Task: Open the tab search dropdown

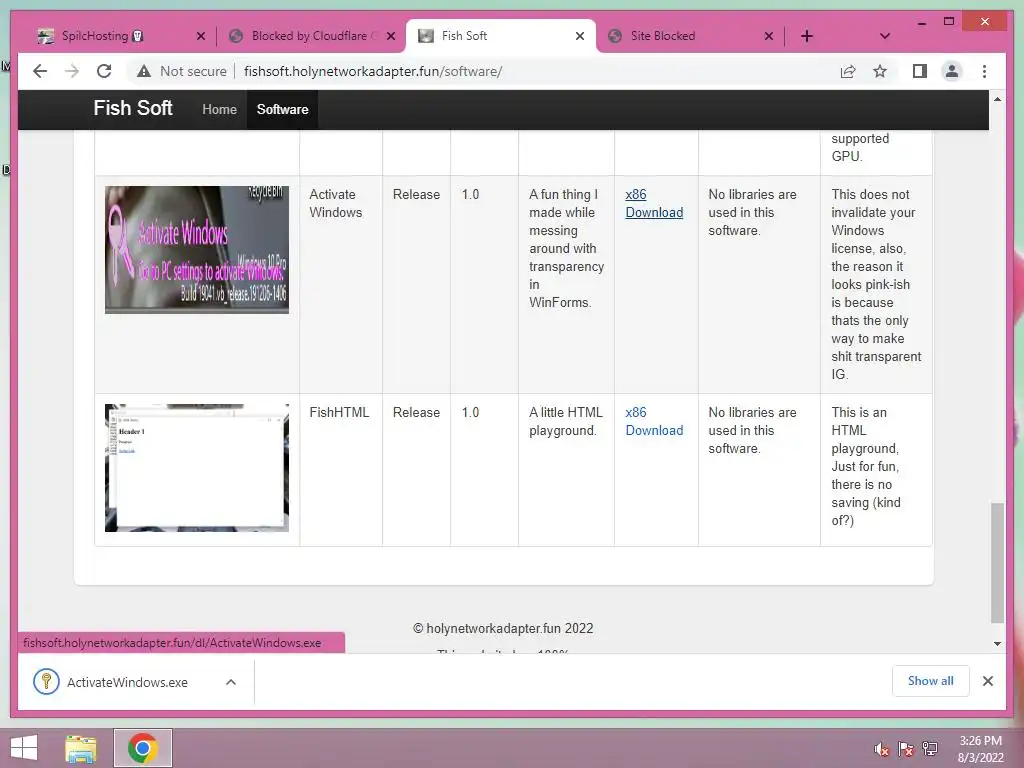Action: (x=884, y=36)
